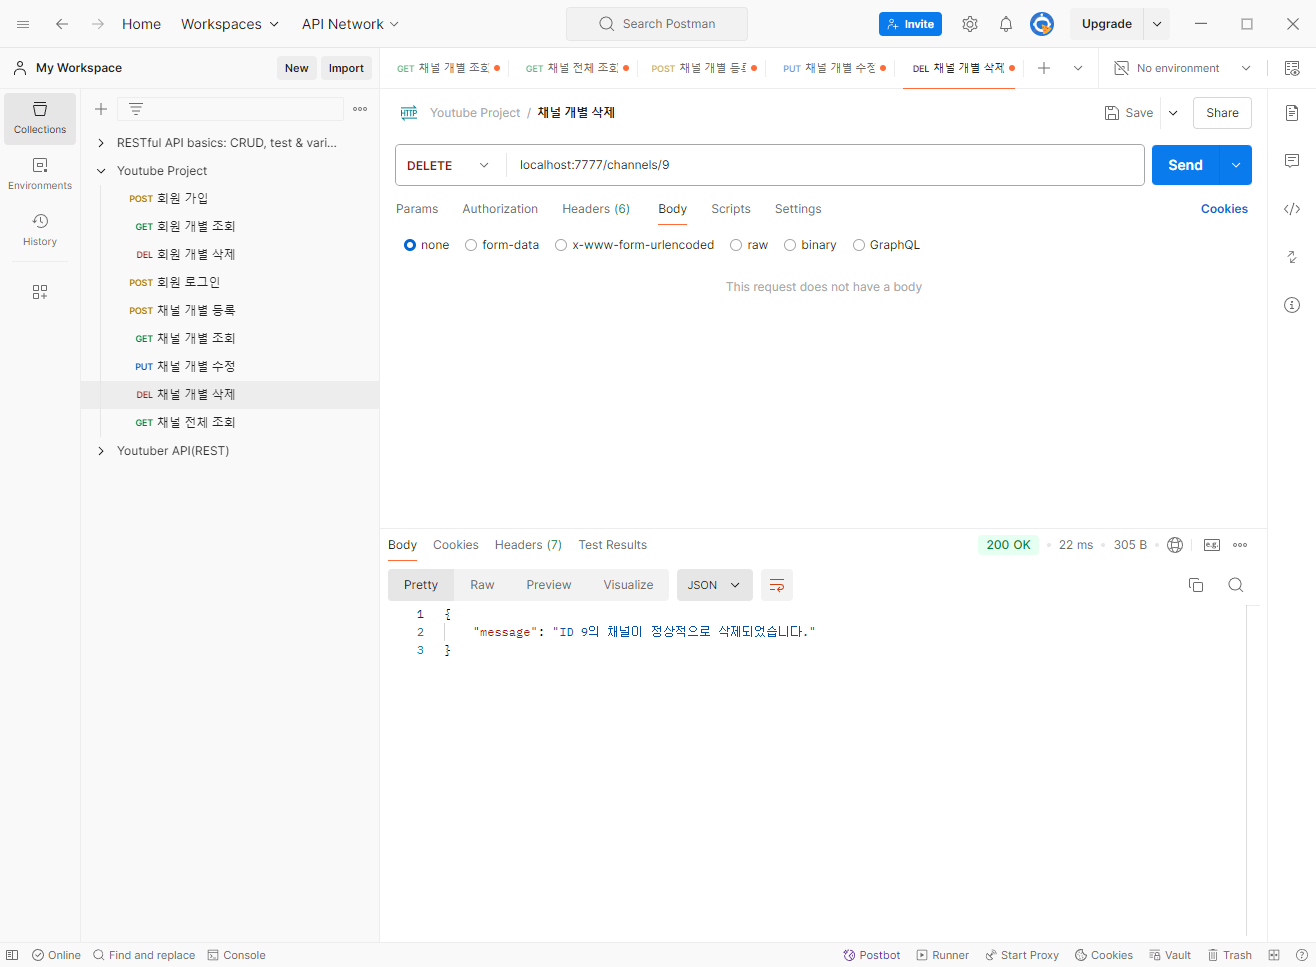Go forward with the right arrow
This screenshot has width=1316, height=967.
coord(98,24)
